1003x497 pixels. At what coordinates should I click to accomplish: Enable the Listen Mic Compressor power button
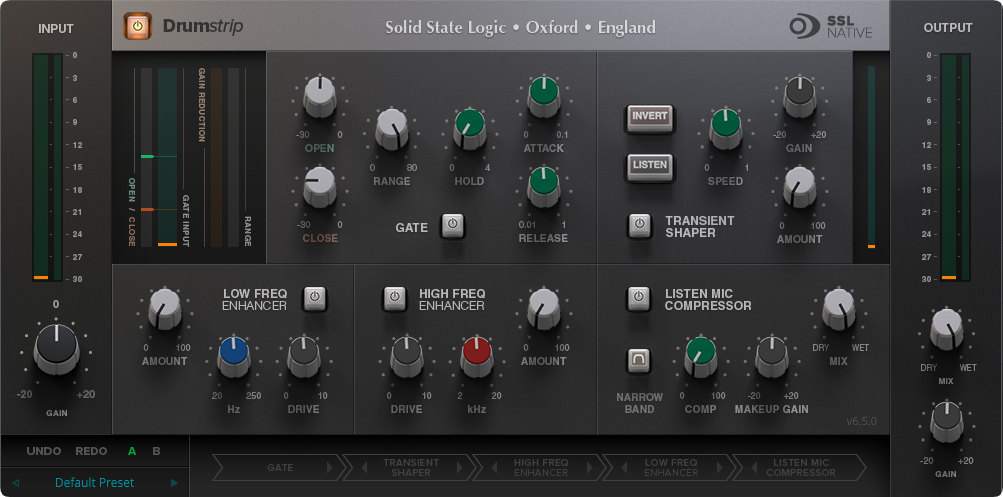click(x=638, y=299)
